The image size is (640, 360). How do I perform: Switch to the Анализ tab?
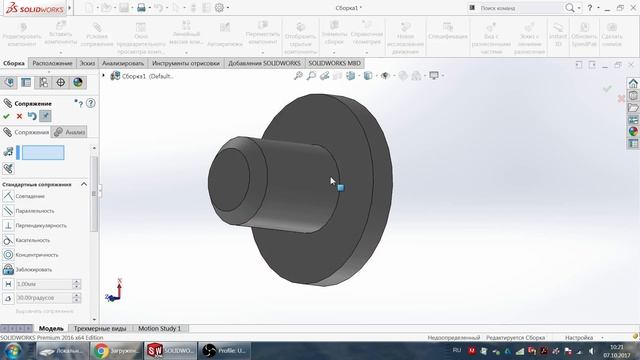coord(69,132)
